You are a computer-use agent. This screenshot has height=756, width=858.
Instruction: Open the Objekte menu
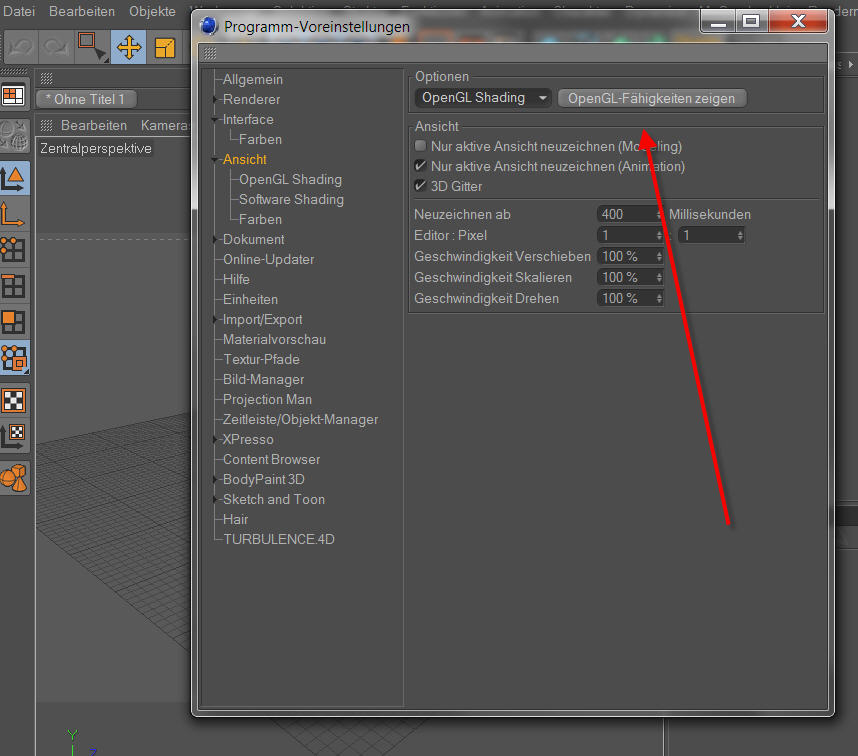tap(152, 11)
